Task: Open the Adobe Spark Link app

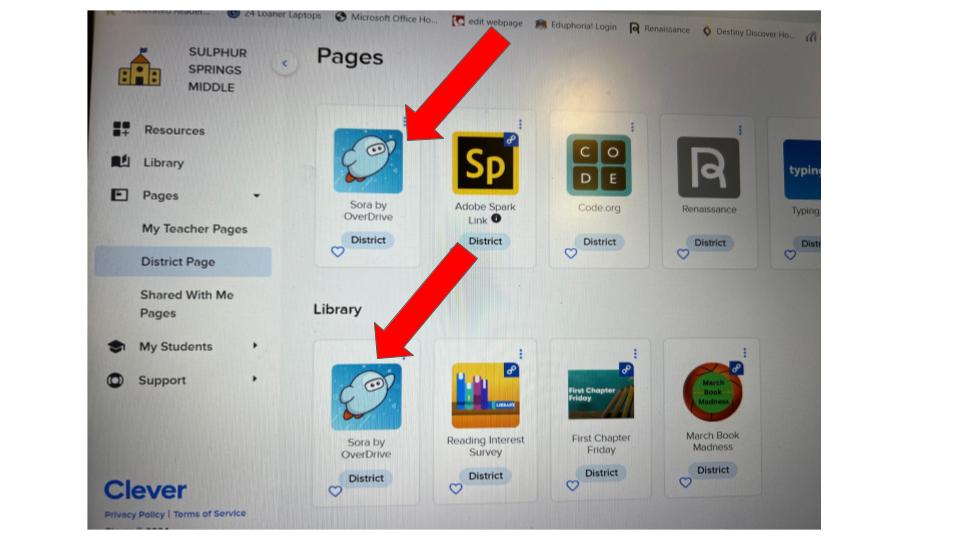Action: pyautogui.click(x=485, y=163)
